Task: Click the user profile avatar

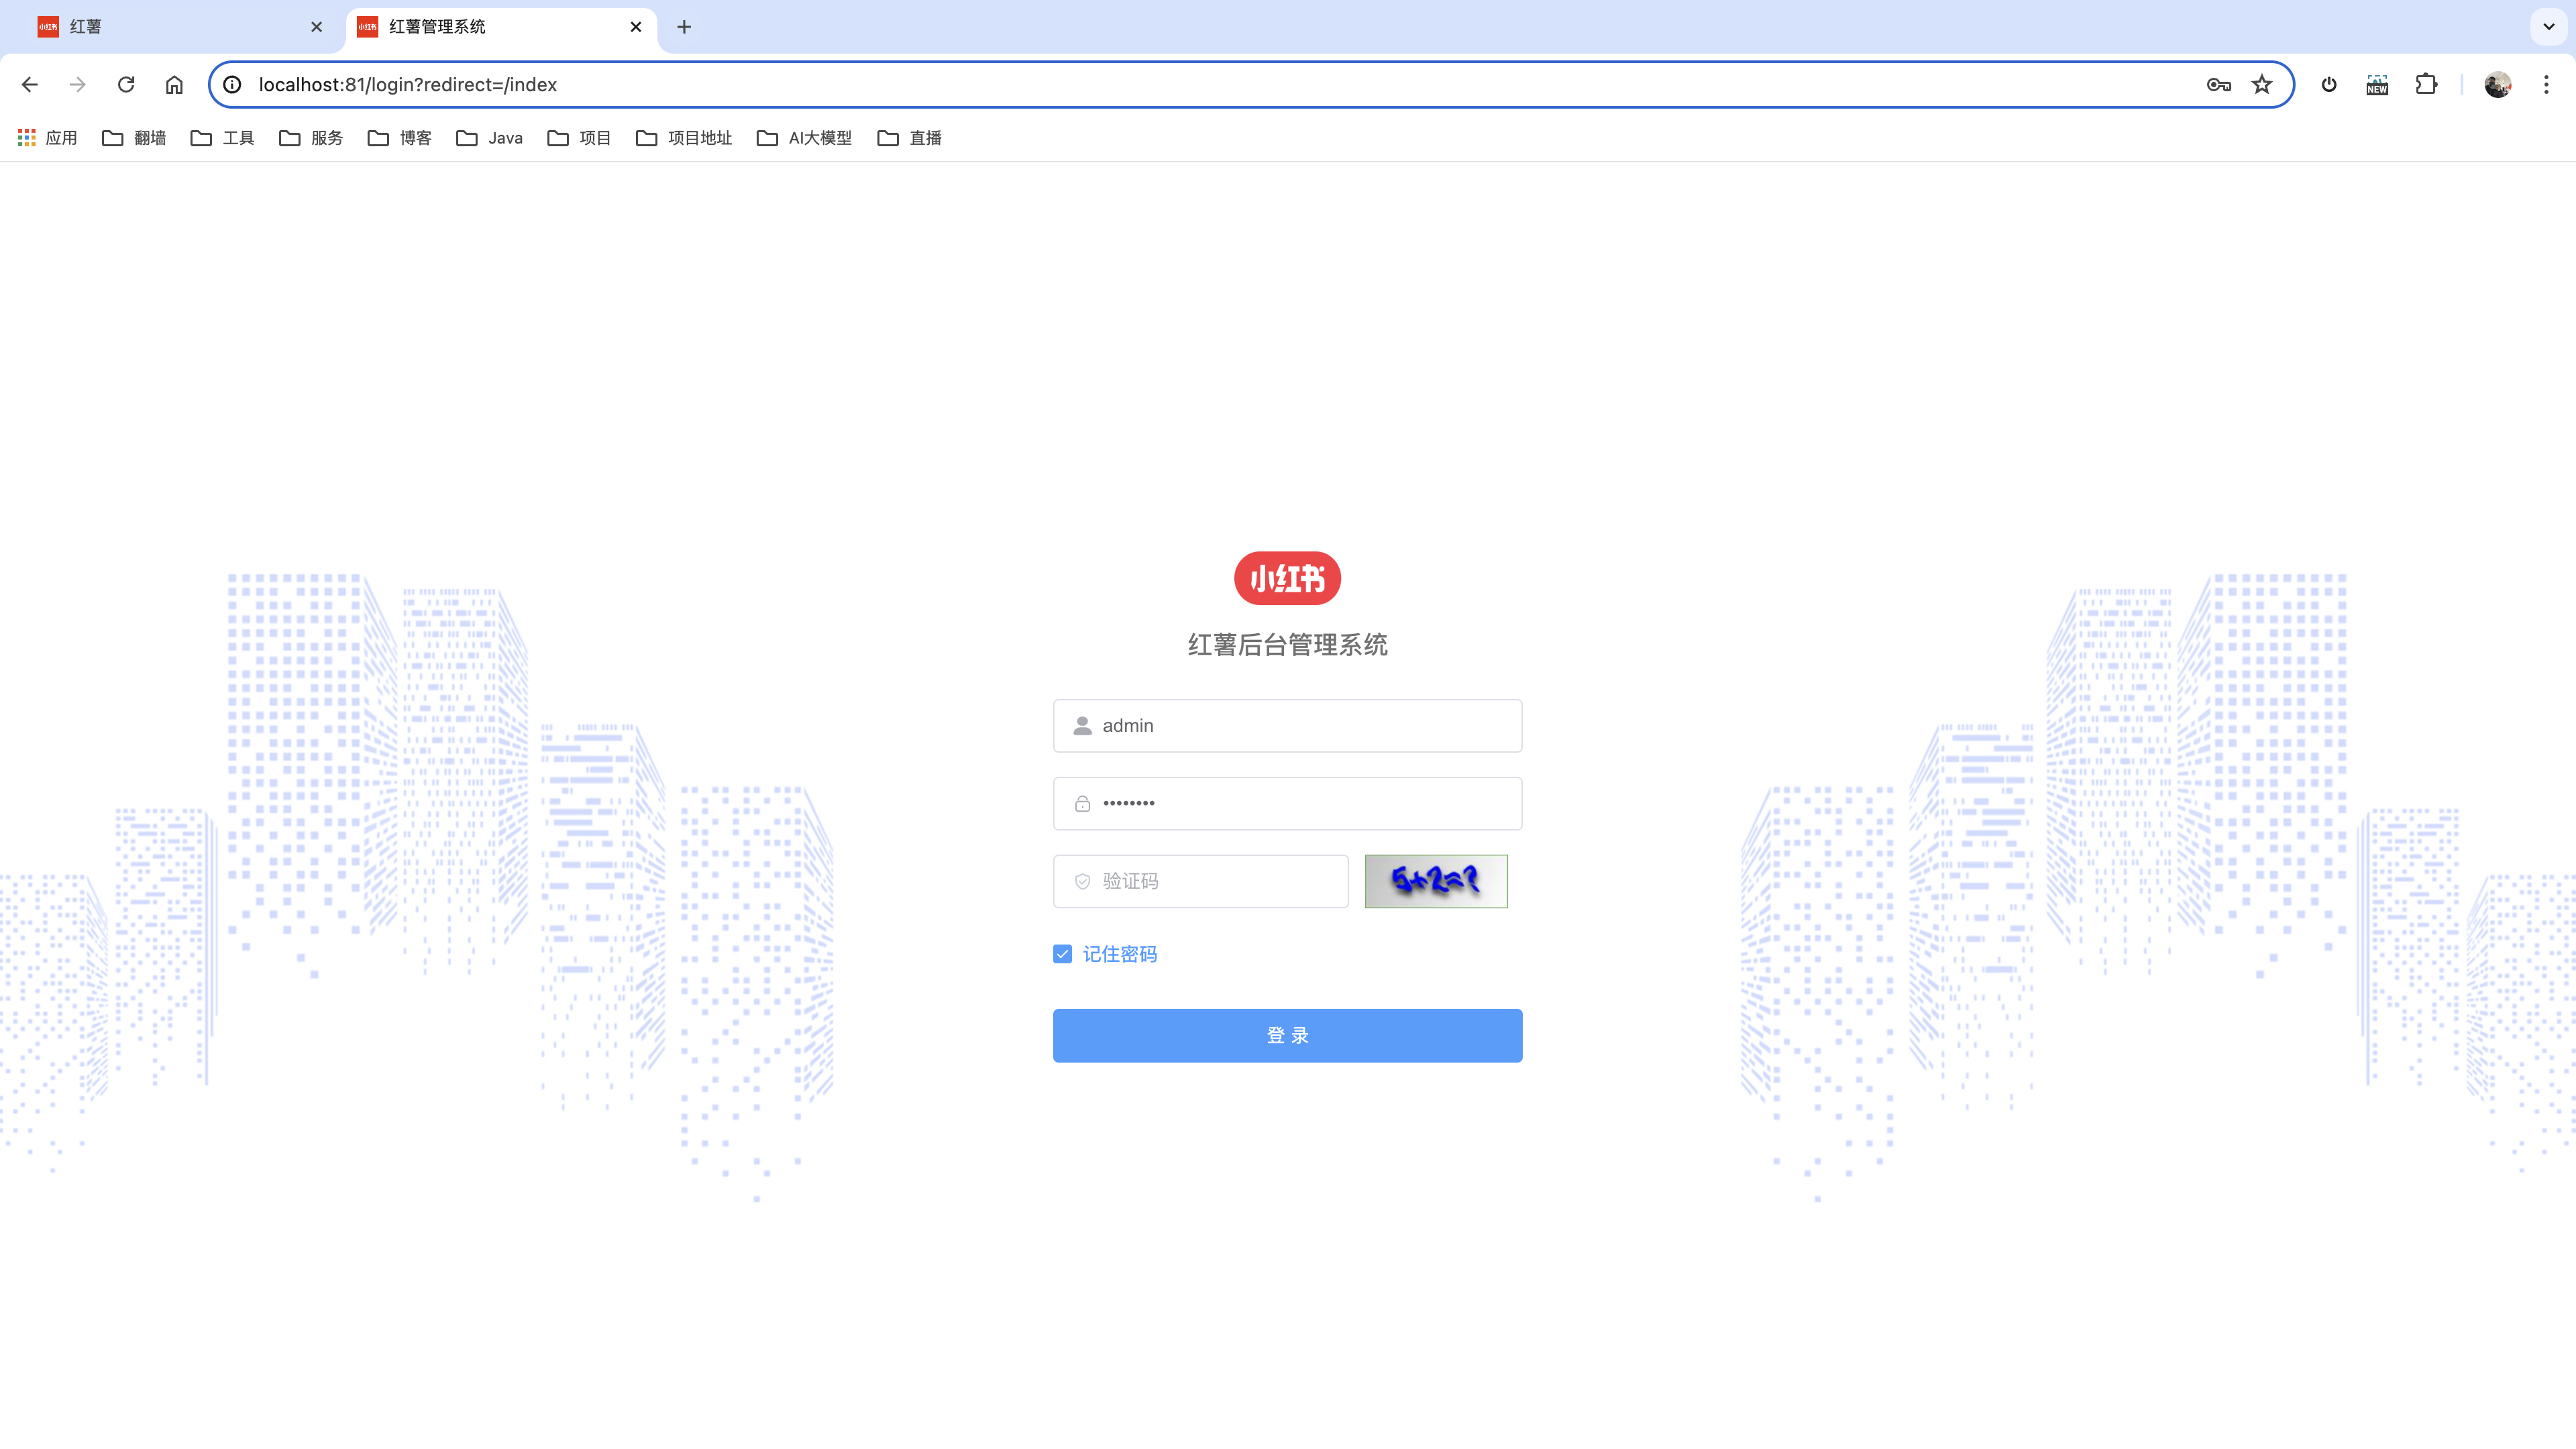Action: tap(2497, 85)
